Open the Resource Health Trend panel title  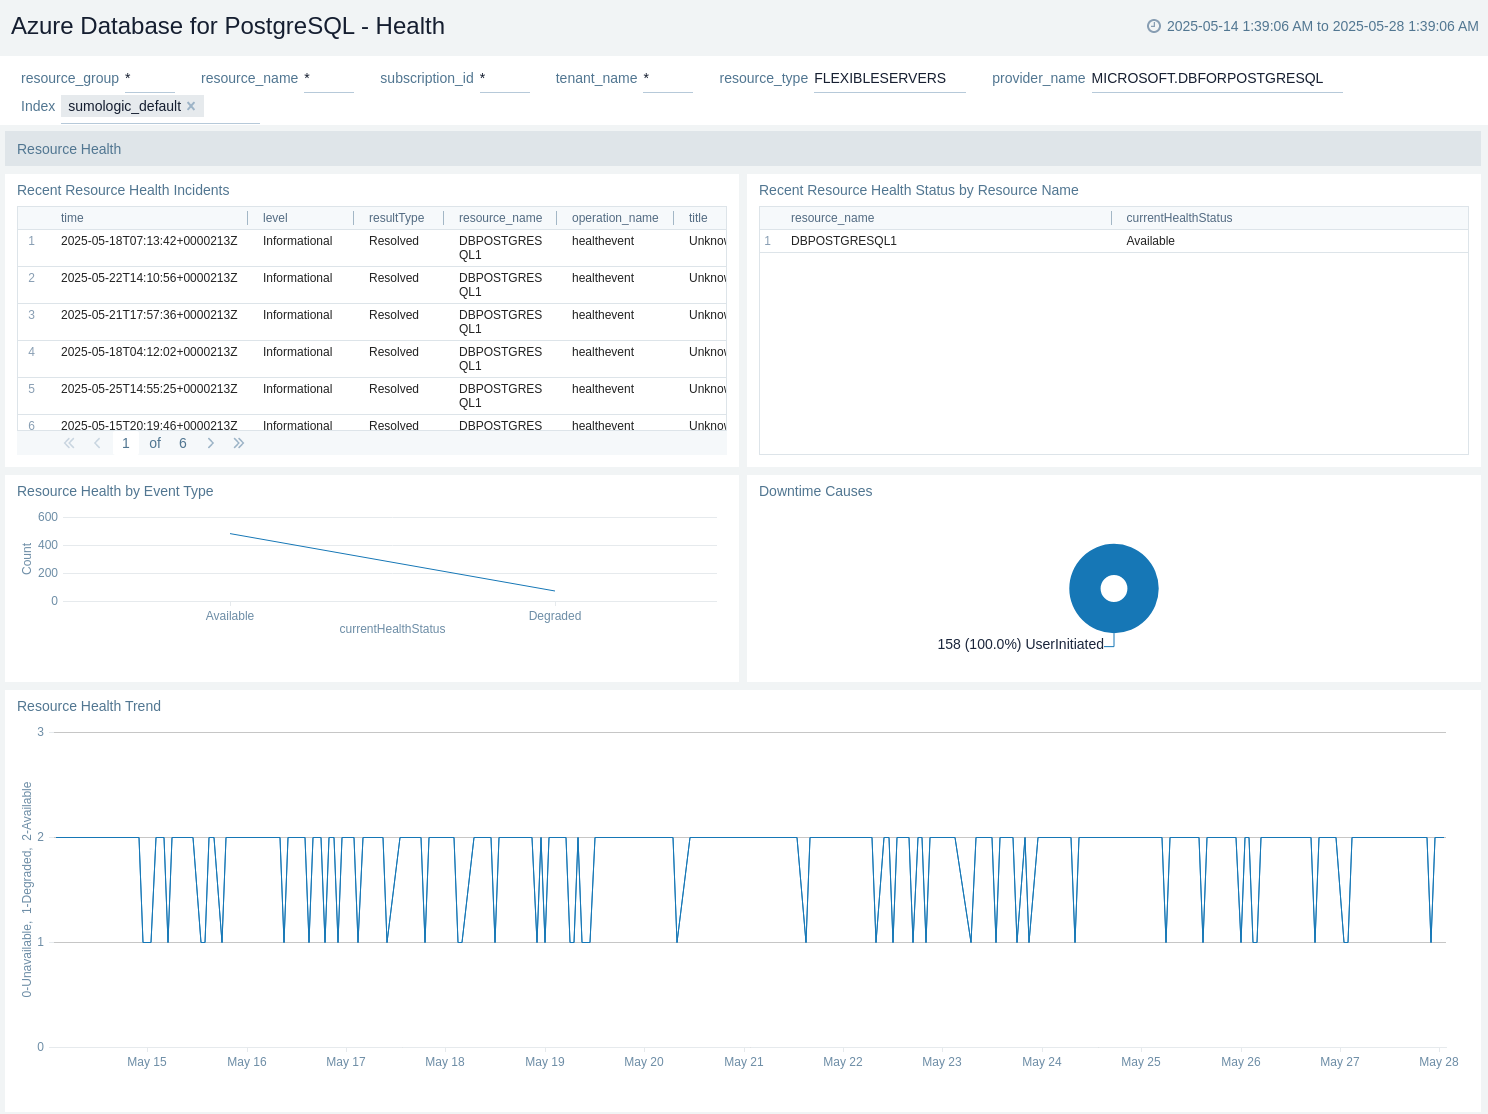tap(89, 706)
